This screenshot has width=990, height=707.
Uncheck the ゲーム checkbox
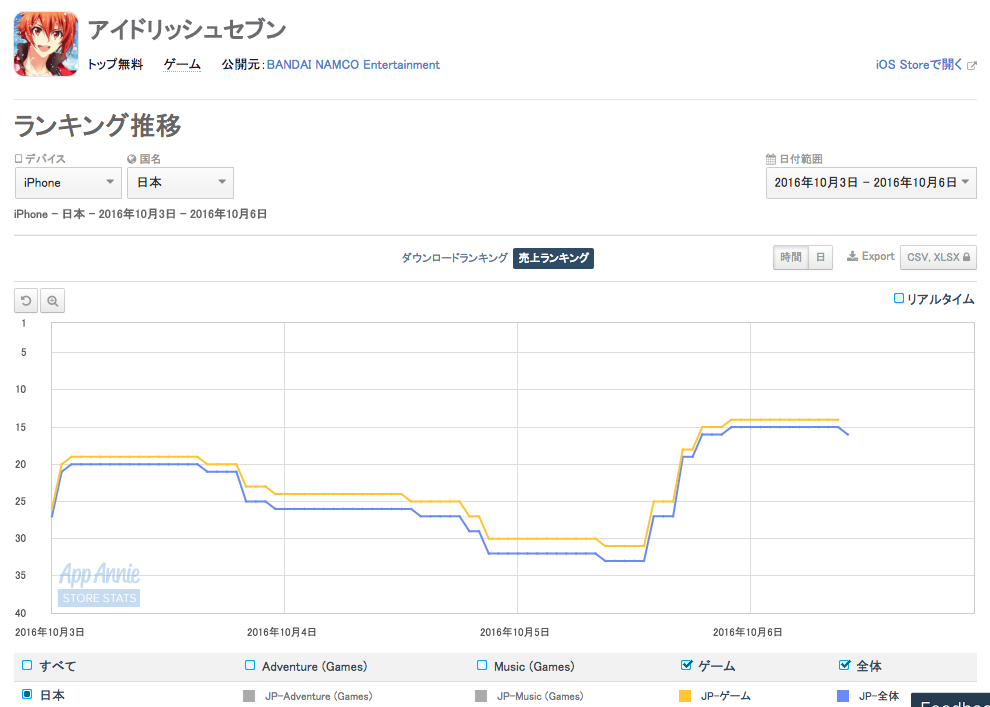tap(686, 665)
